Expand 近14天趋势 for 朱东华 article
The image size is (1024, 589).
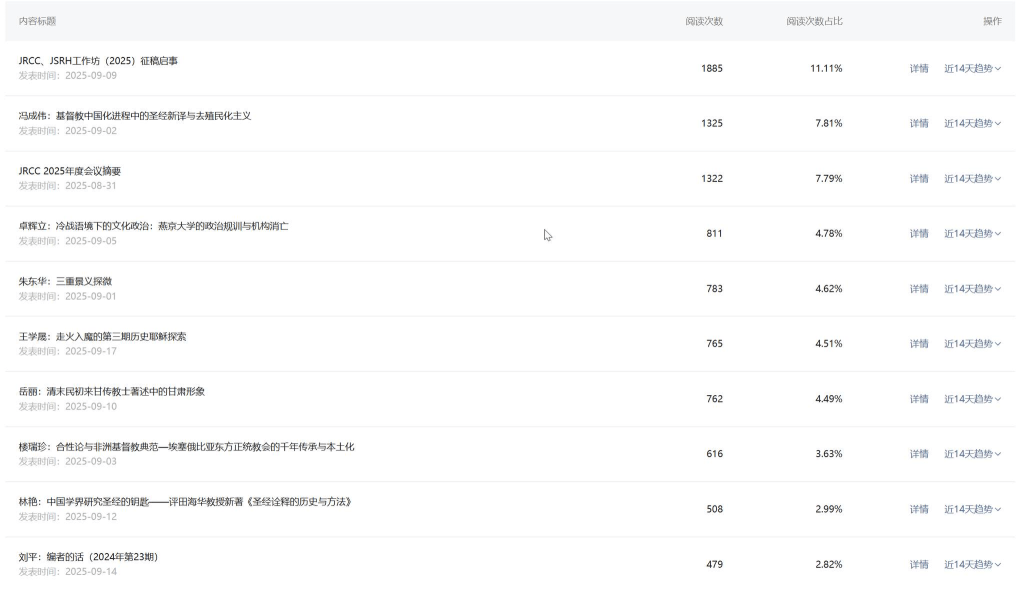(x=972, y=288)
